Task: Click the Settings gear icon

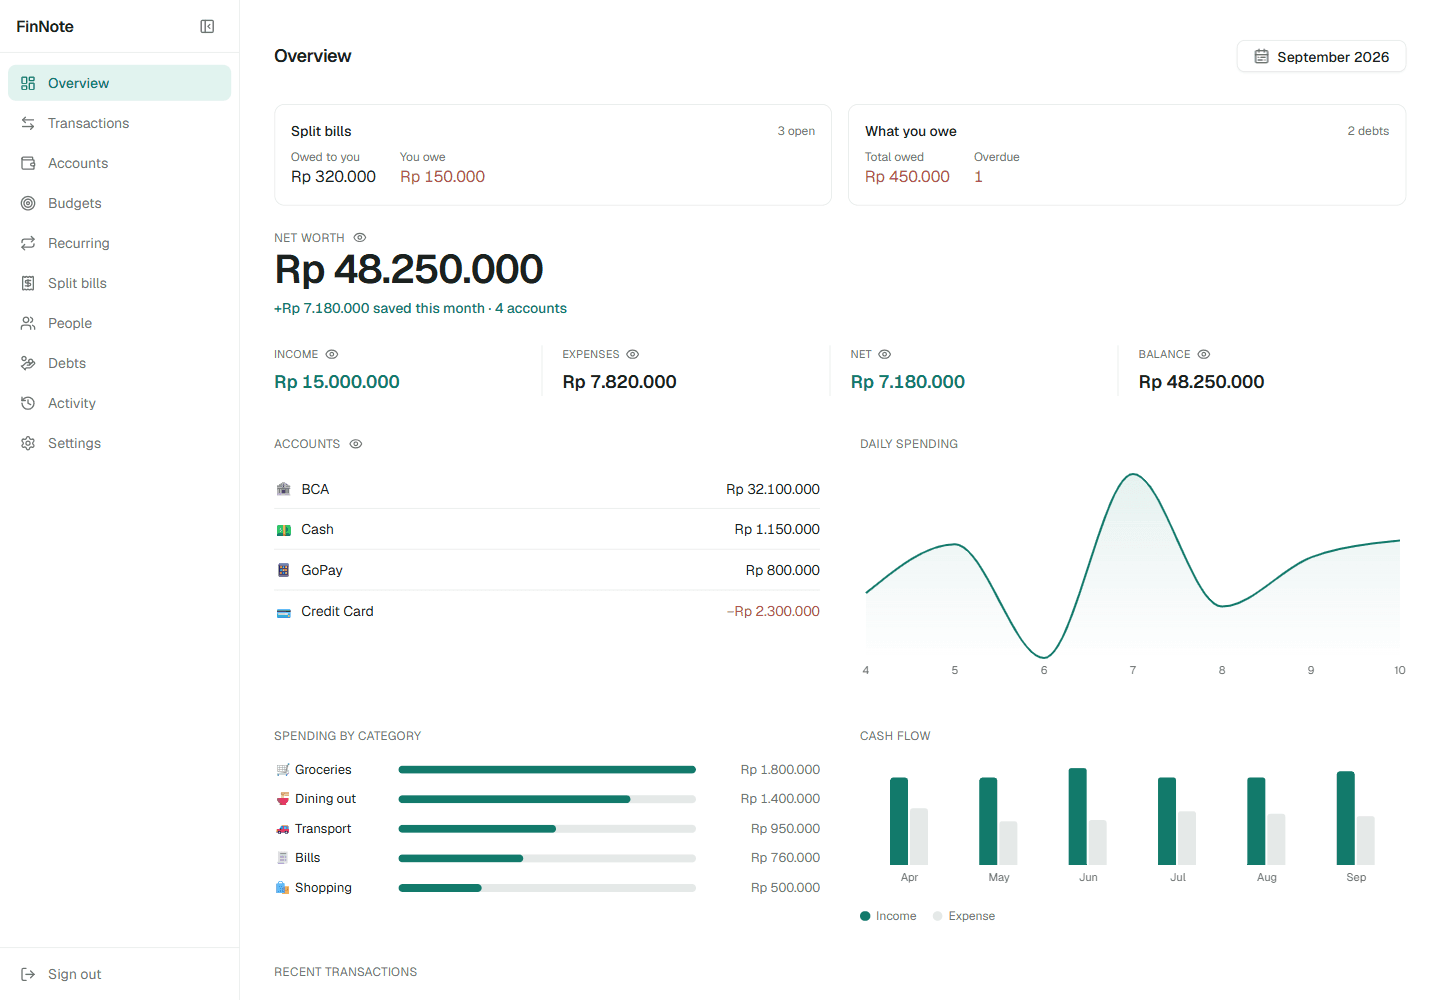Action: pos(28,443)
